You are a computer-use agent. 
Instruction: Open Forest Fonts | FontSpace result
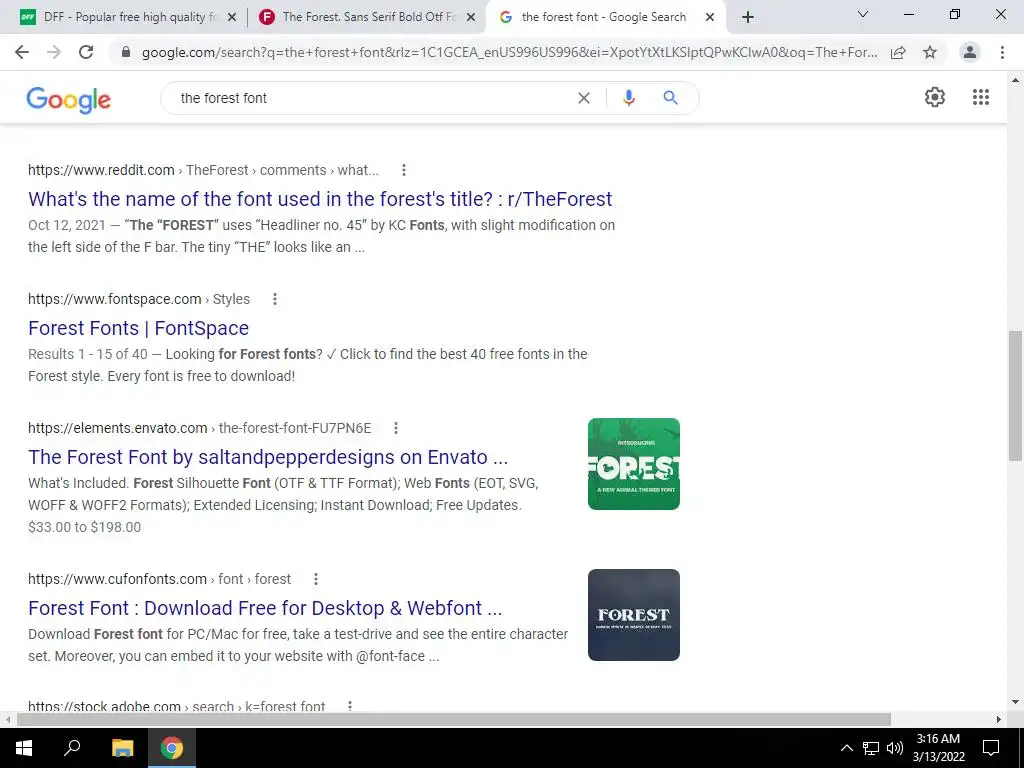138,328
